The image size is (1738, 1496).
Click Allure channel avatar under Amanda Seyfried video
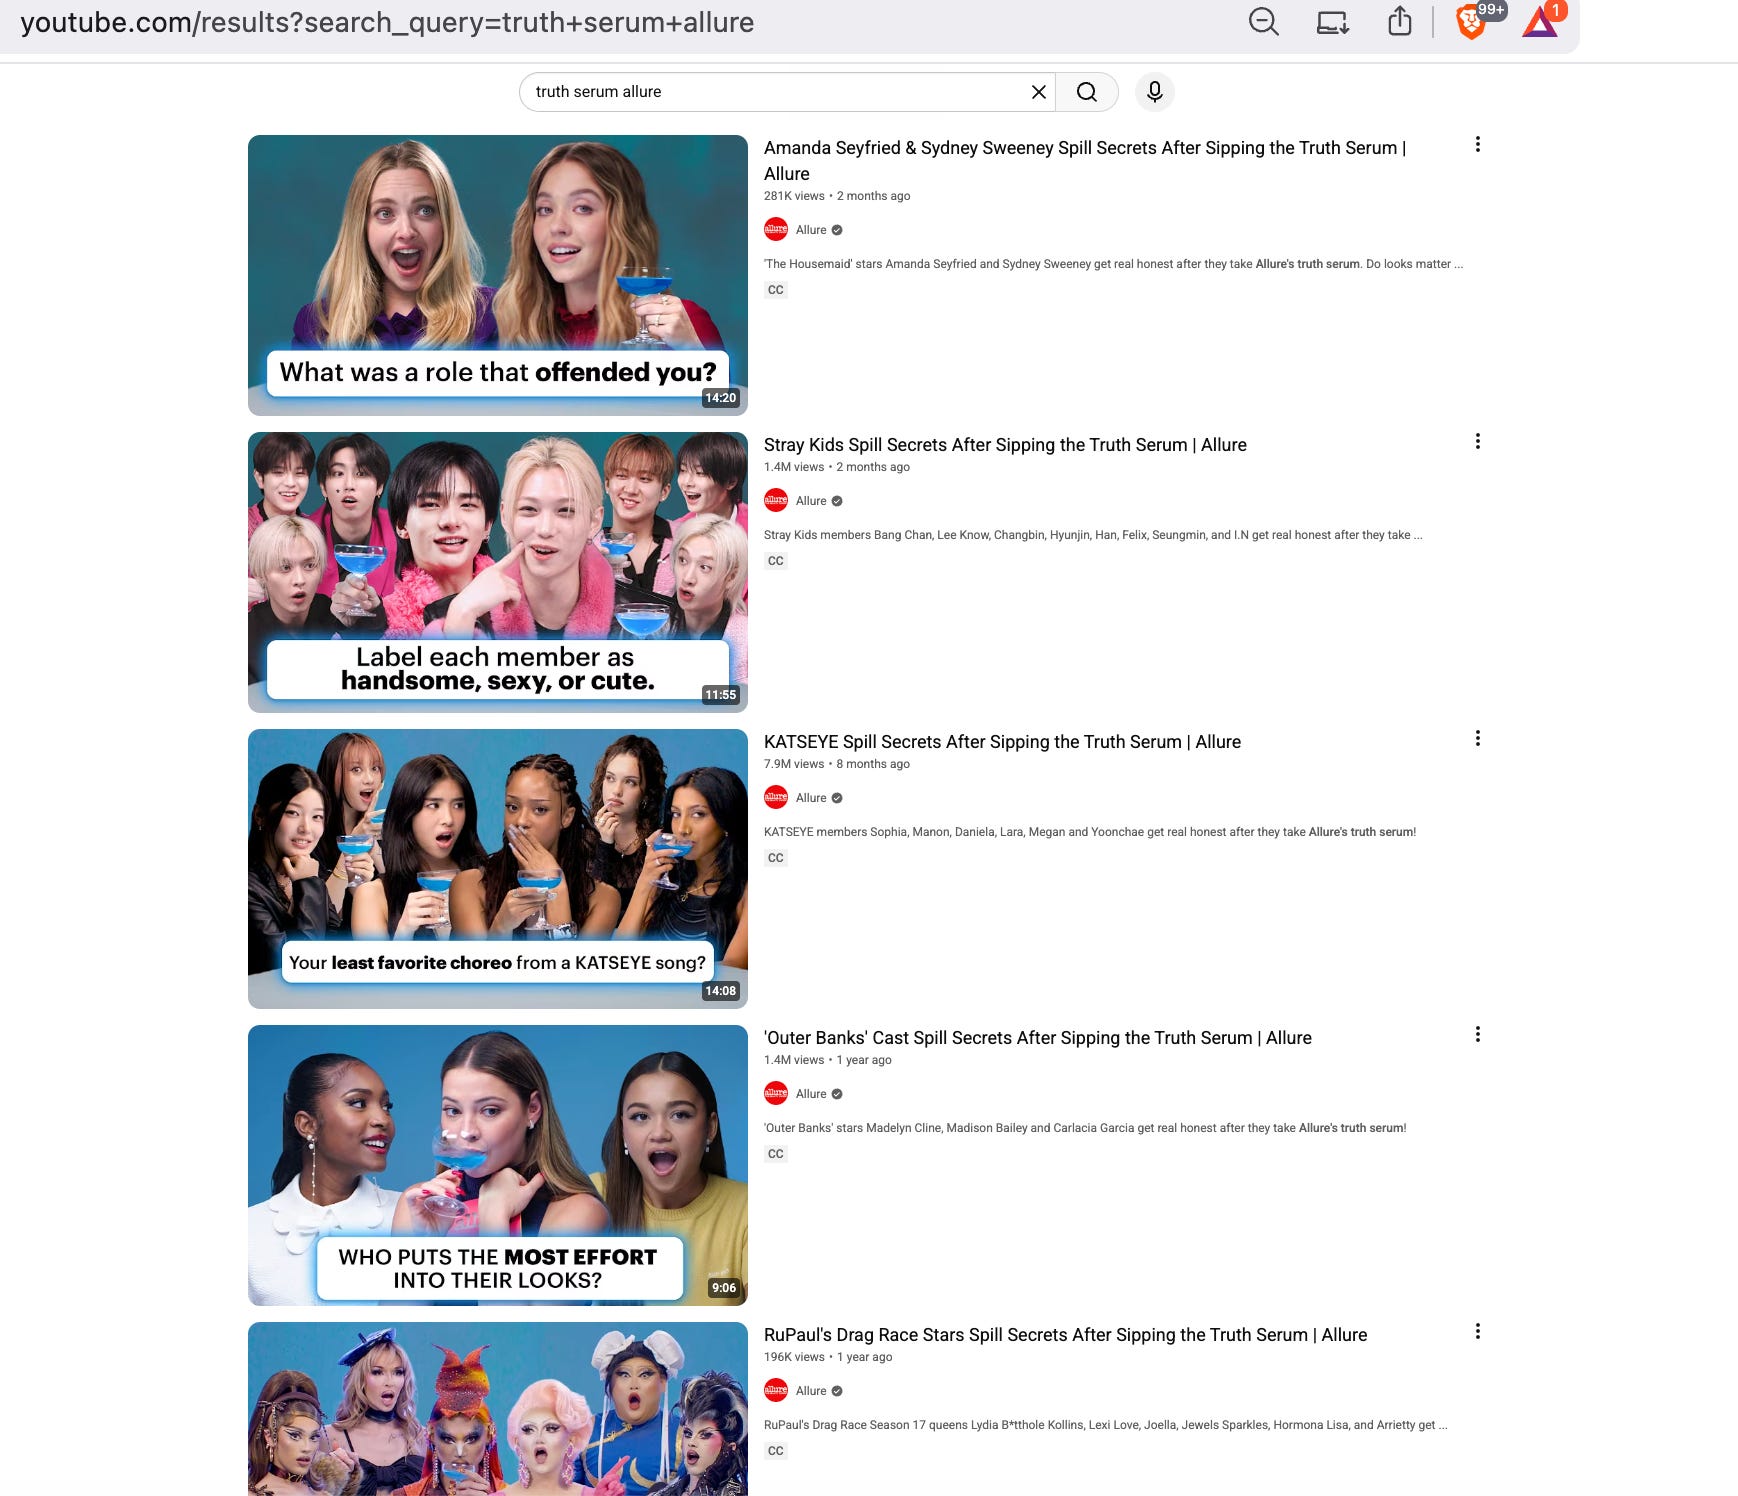point(776,230)
